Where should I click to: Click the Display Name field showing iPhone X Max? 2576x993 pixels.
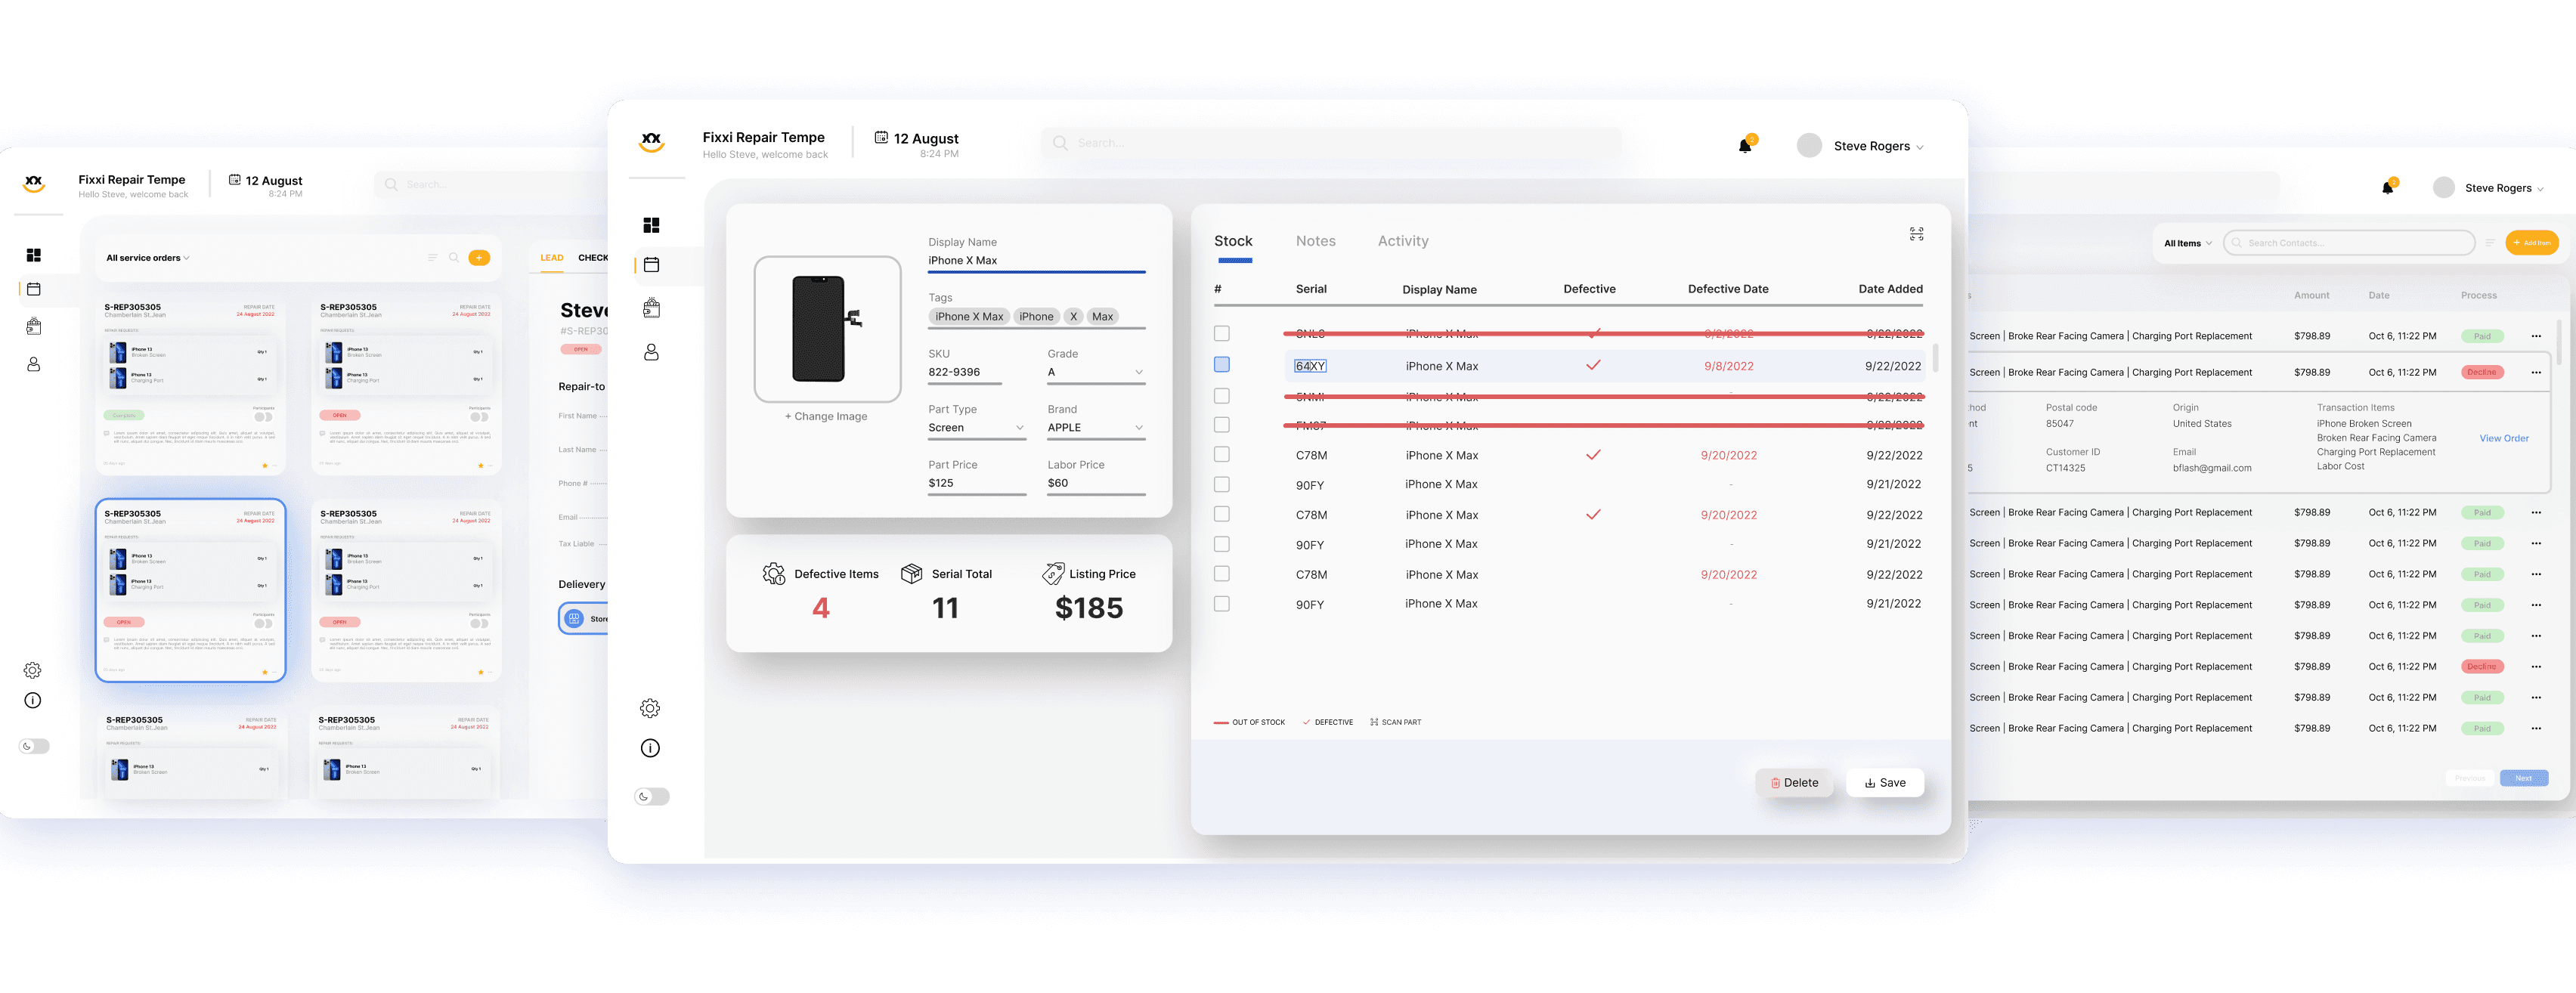point(1036,261)
